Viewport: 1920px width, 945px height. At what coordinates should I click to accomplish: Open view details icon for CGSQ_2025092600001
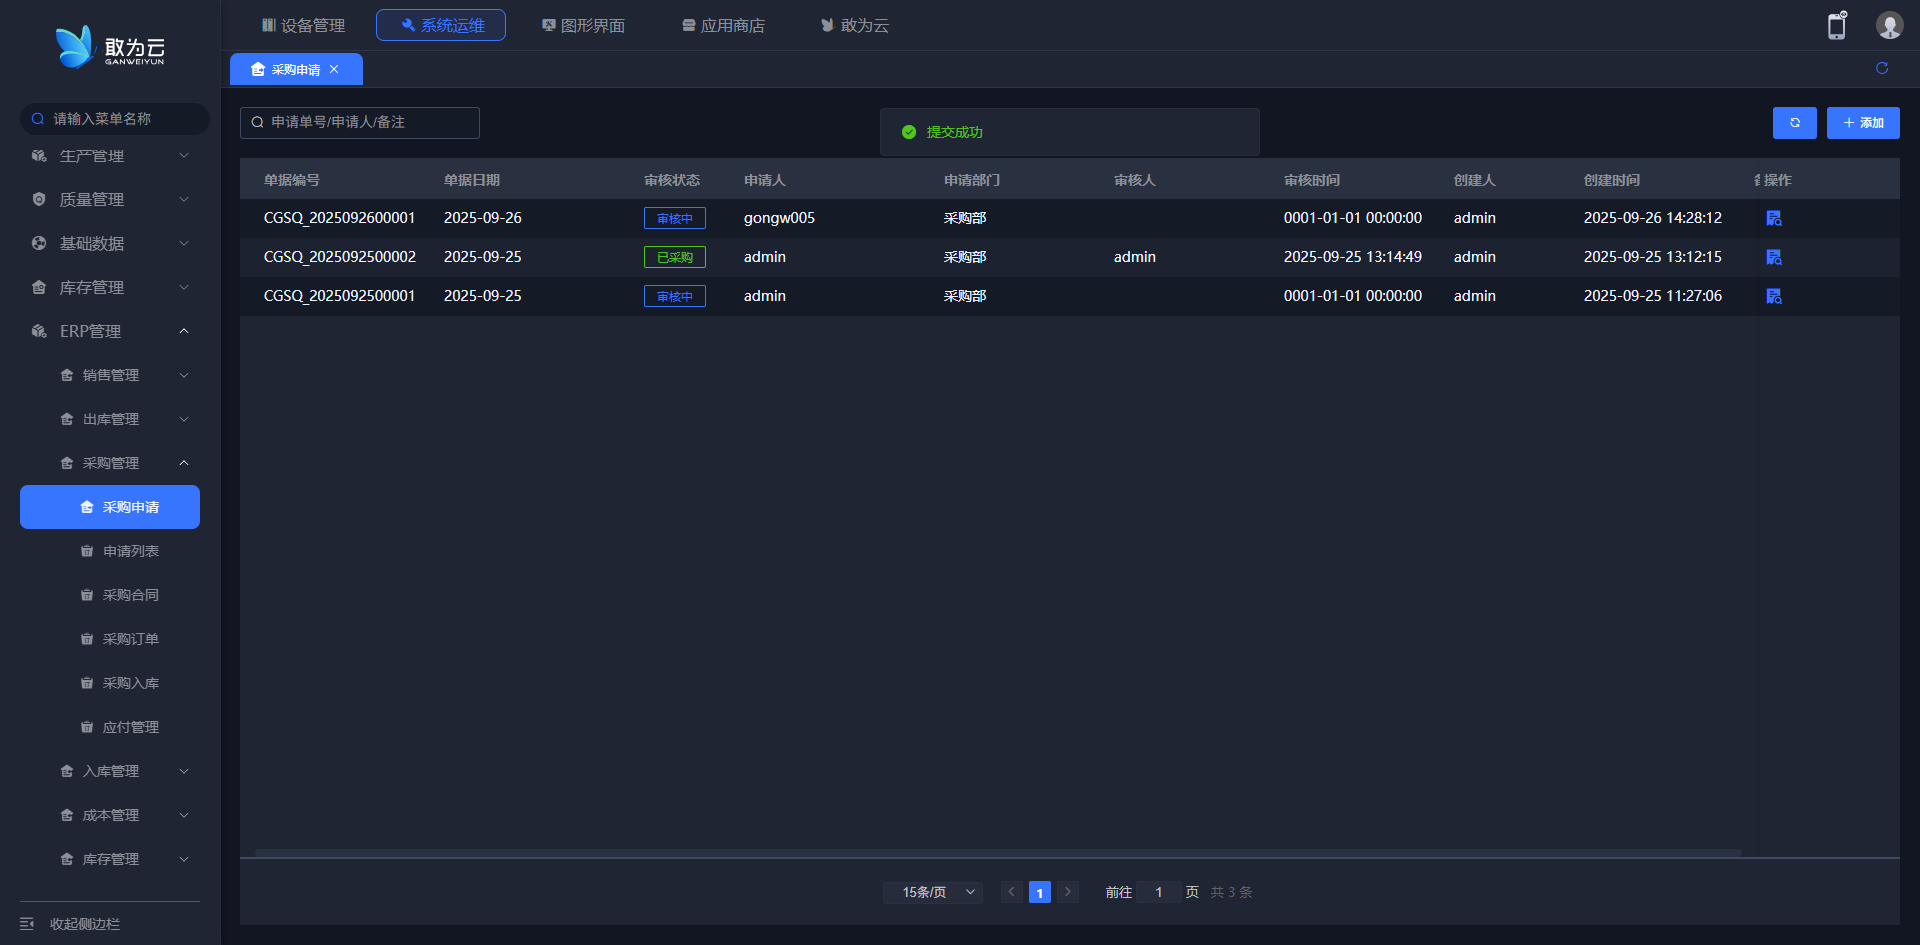(1773, 218)
